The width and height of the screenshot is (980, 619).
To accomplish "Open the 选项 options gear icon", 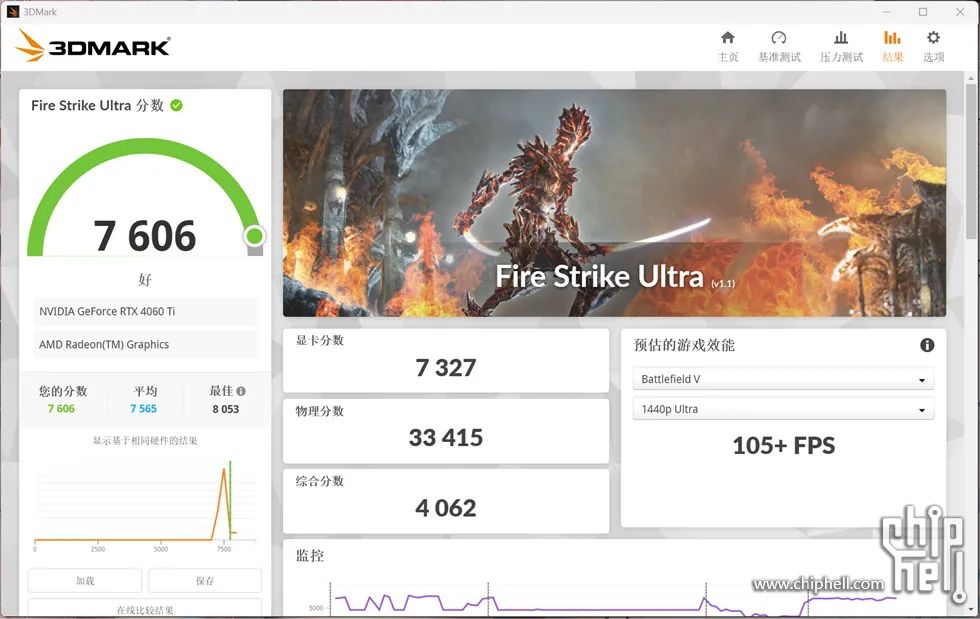I will 933,38.
